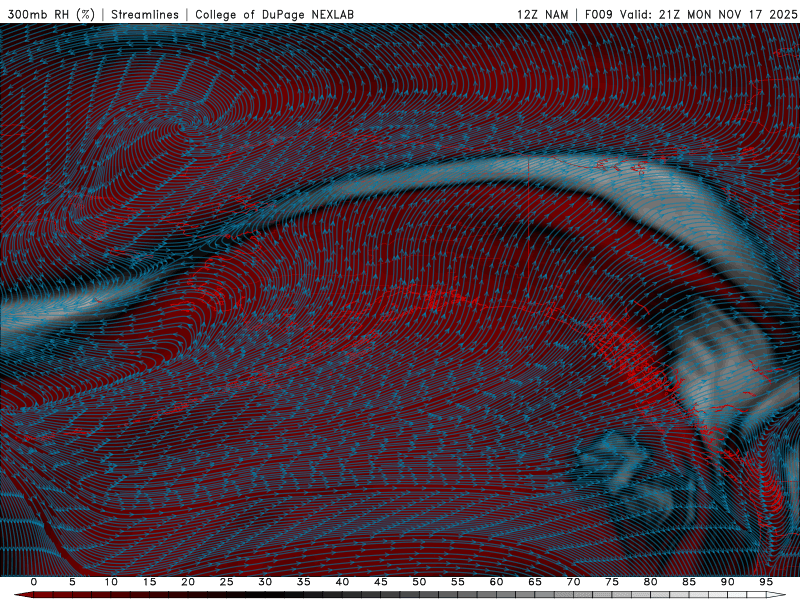
Task: Click the '12Z NAM' model label
Action: (x=543, y=14)
